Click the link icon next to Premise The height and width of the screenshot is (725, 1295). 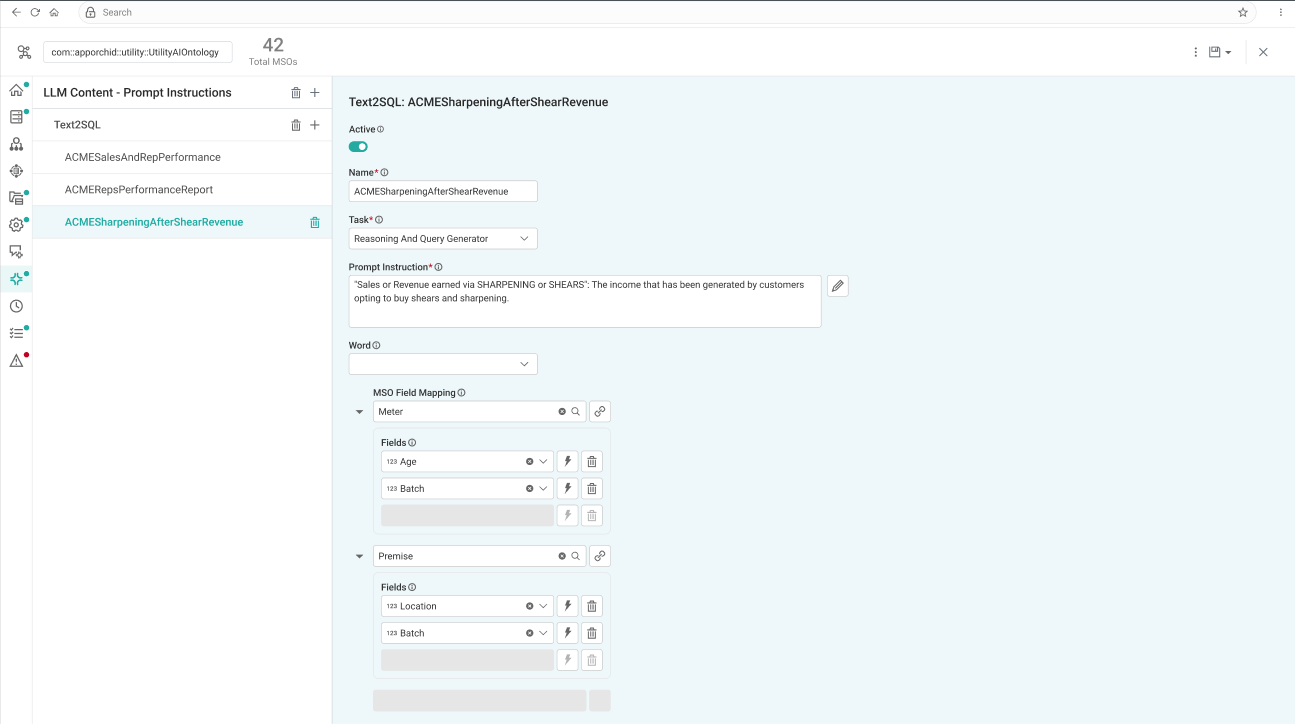pyautogui.click(x=600, y=556)
